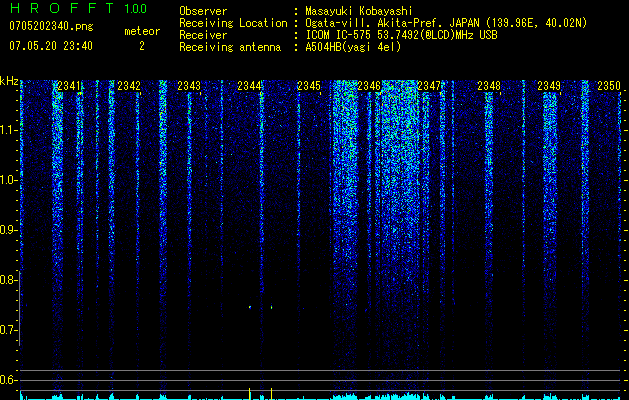Viewport: 629px width, 400px height.
Task: Click the 2349 time marker
Action: 549,86
